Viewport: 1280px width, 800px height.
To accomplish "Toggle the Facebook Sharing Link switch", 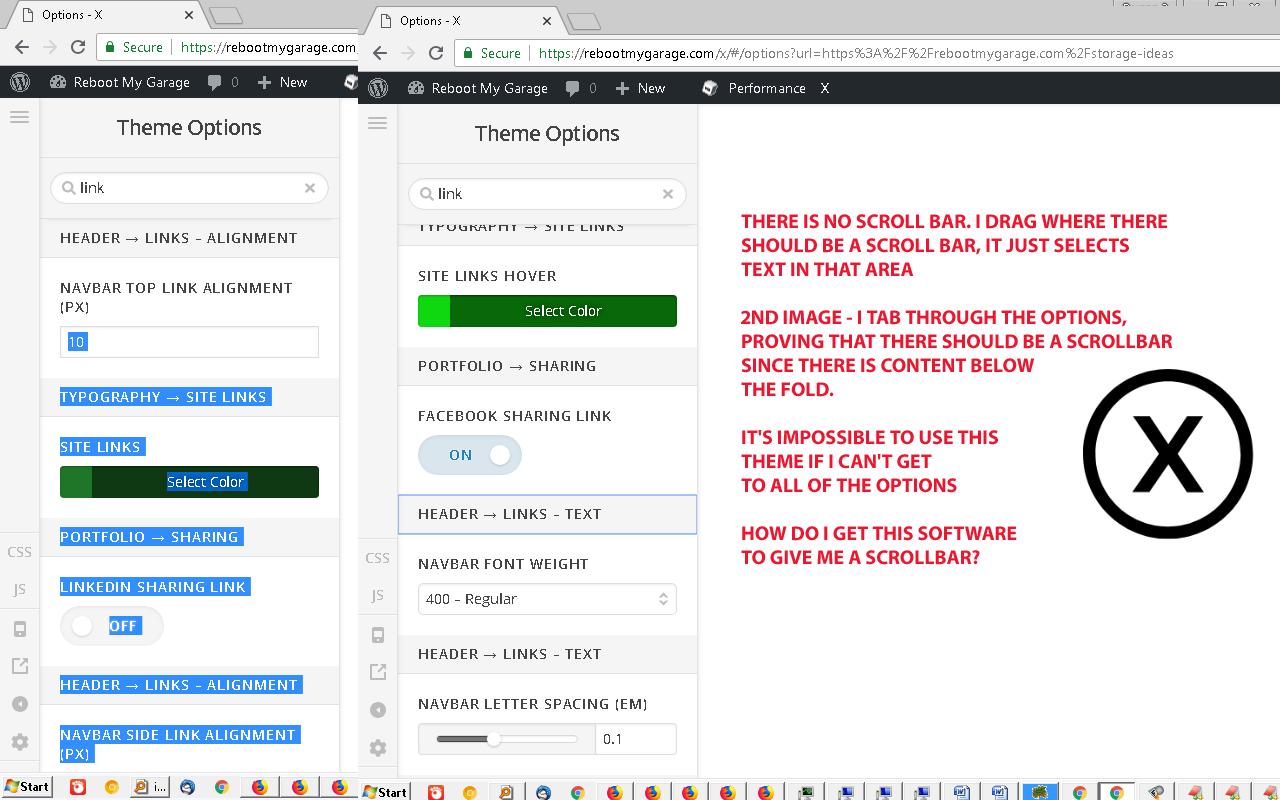I will tap(470, 455).
